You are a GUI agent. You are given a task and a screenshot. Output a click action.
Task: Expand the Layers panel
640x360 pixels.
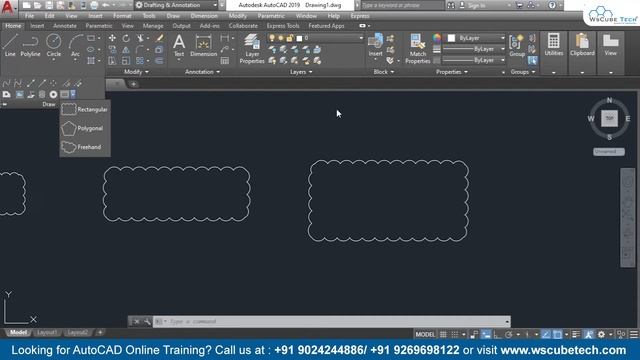click(301, 72)
